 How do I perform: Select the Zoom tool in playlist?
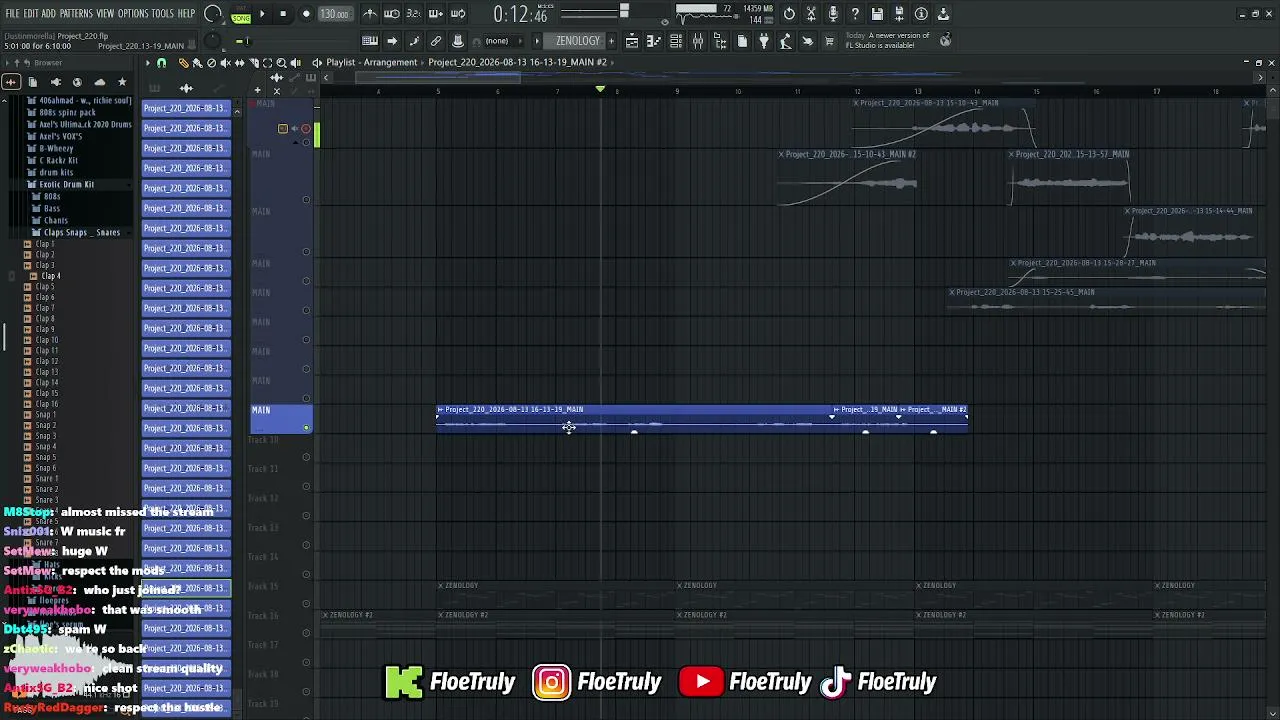[281, 62]
